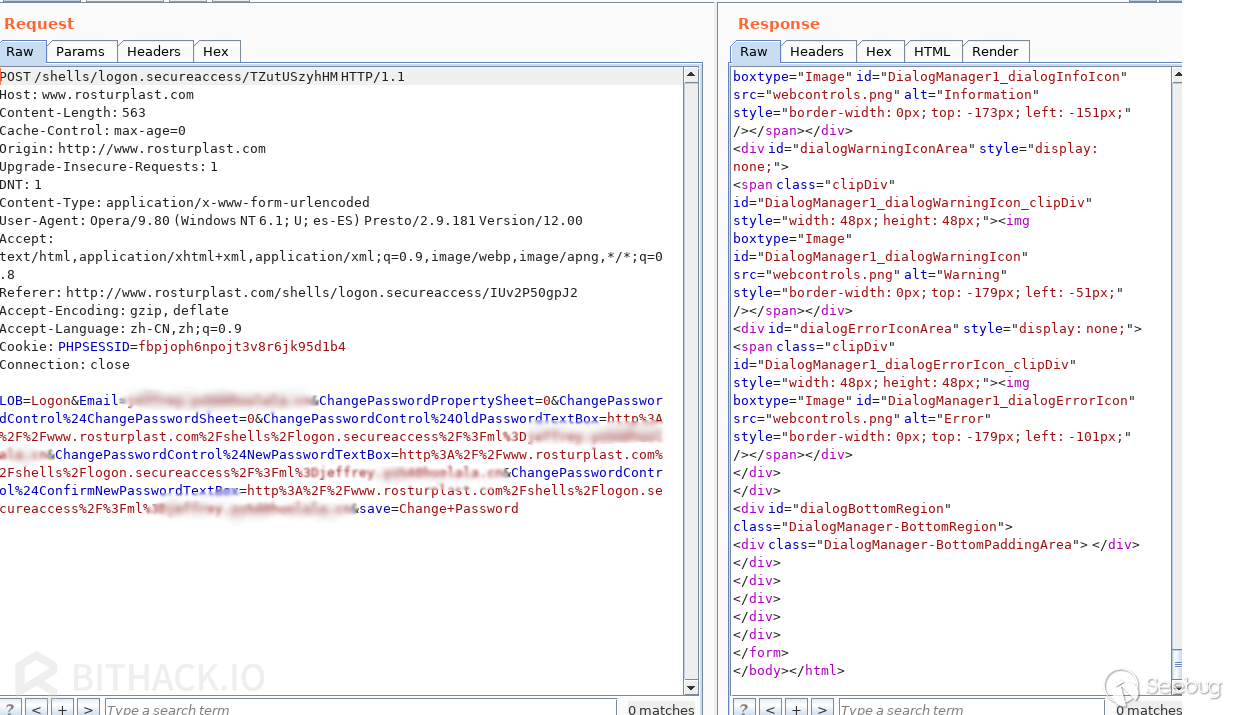View the Response HTML tab
Viewport: 1250px width, 715px height.
click(x=932, y=51)
